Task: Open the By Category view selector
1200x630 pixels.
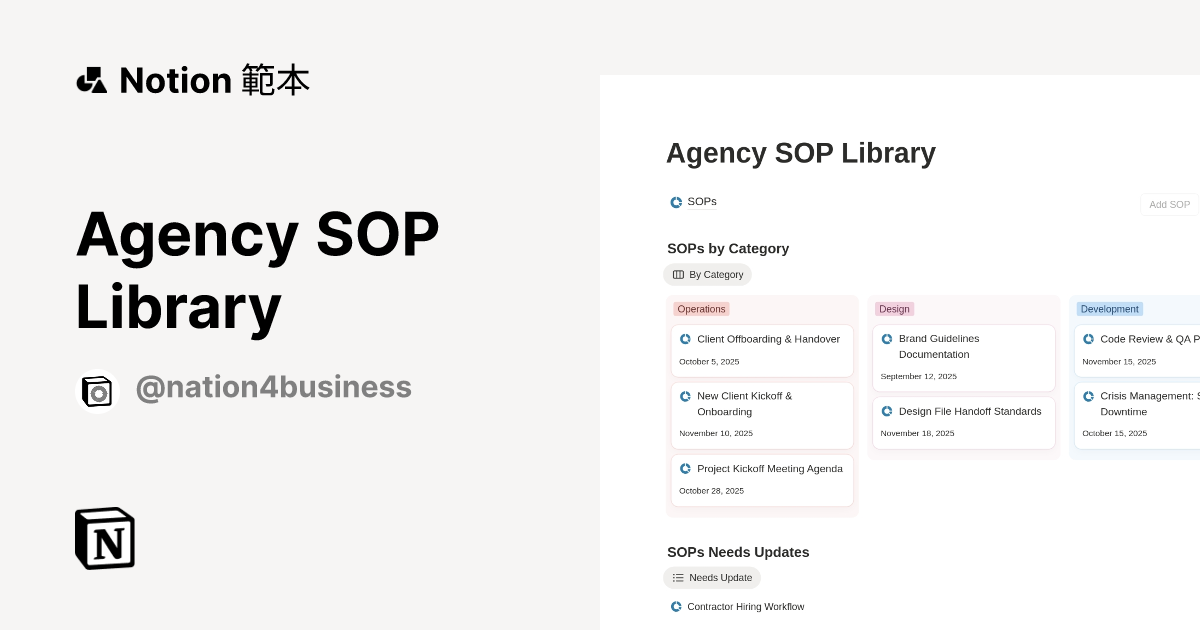Action: tap(707, 274)
